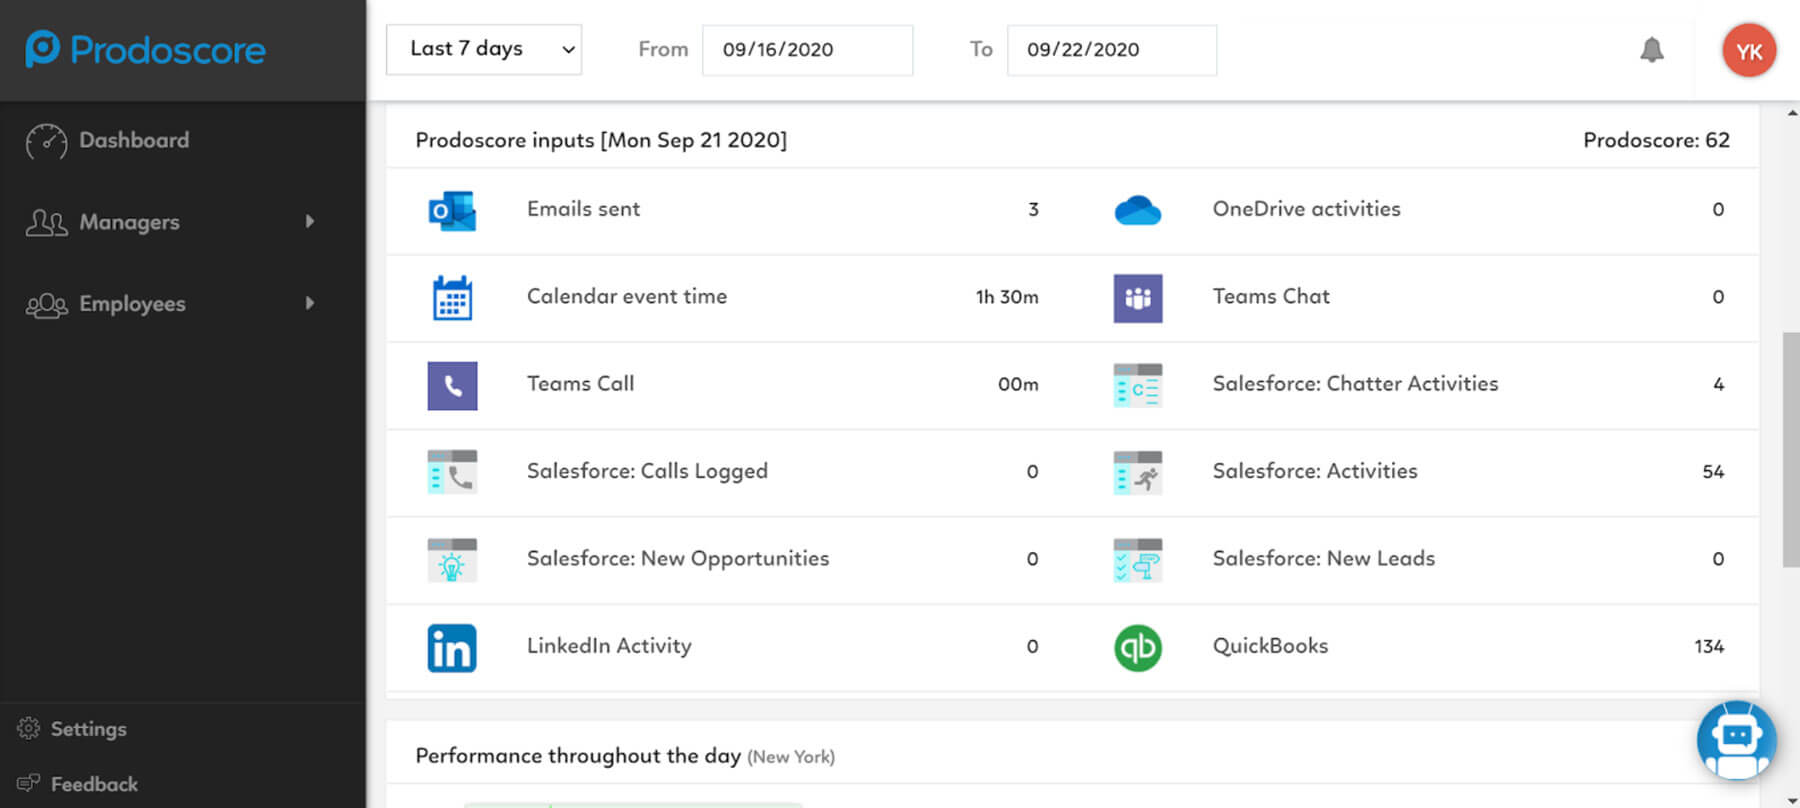
Task: Select Employees menu label
Action: point(132,304)
